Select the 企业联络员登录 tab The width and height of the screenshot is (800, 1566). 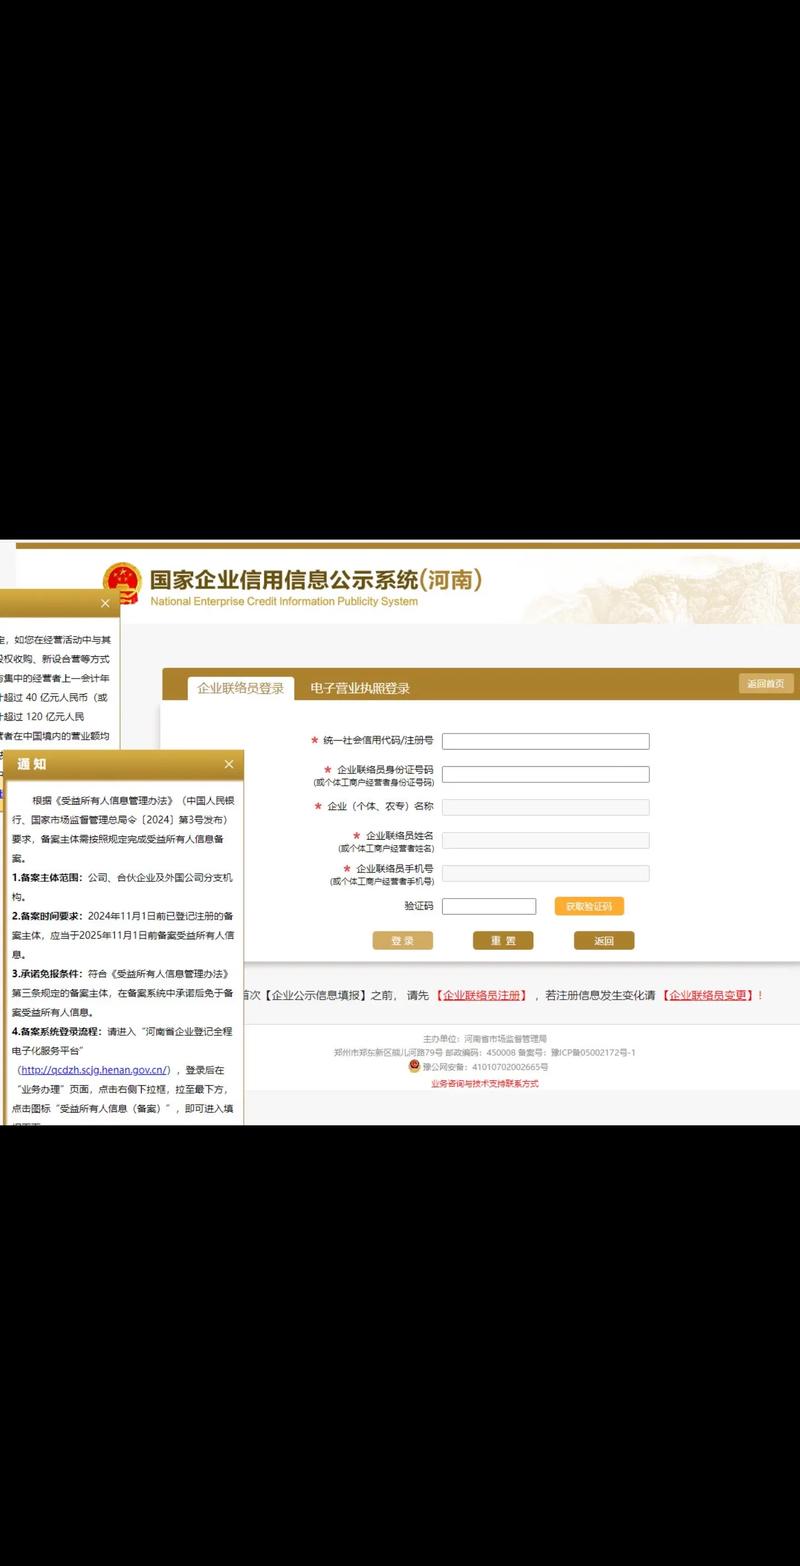point(239,688)
